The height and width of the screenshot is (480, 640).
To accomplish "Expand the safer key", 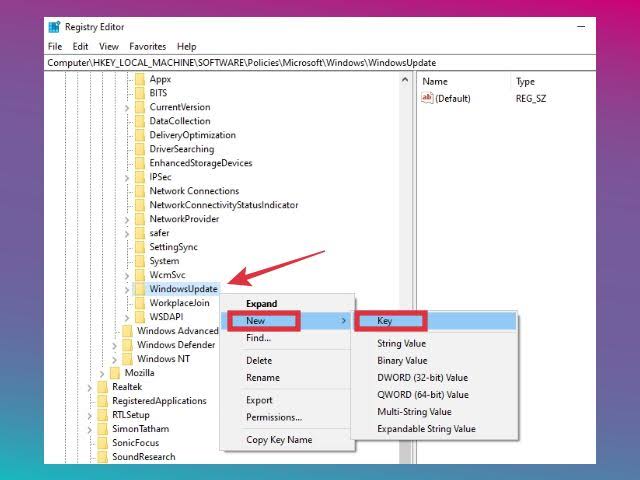I will pos(127,234).
